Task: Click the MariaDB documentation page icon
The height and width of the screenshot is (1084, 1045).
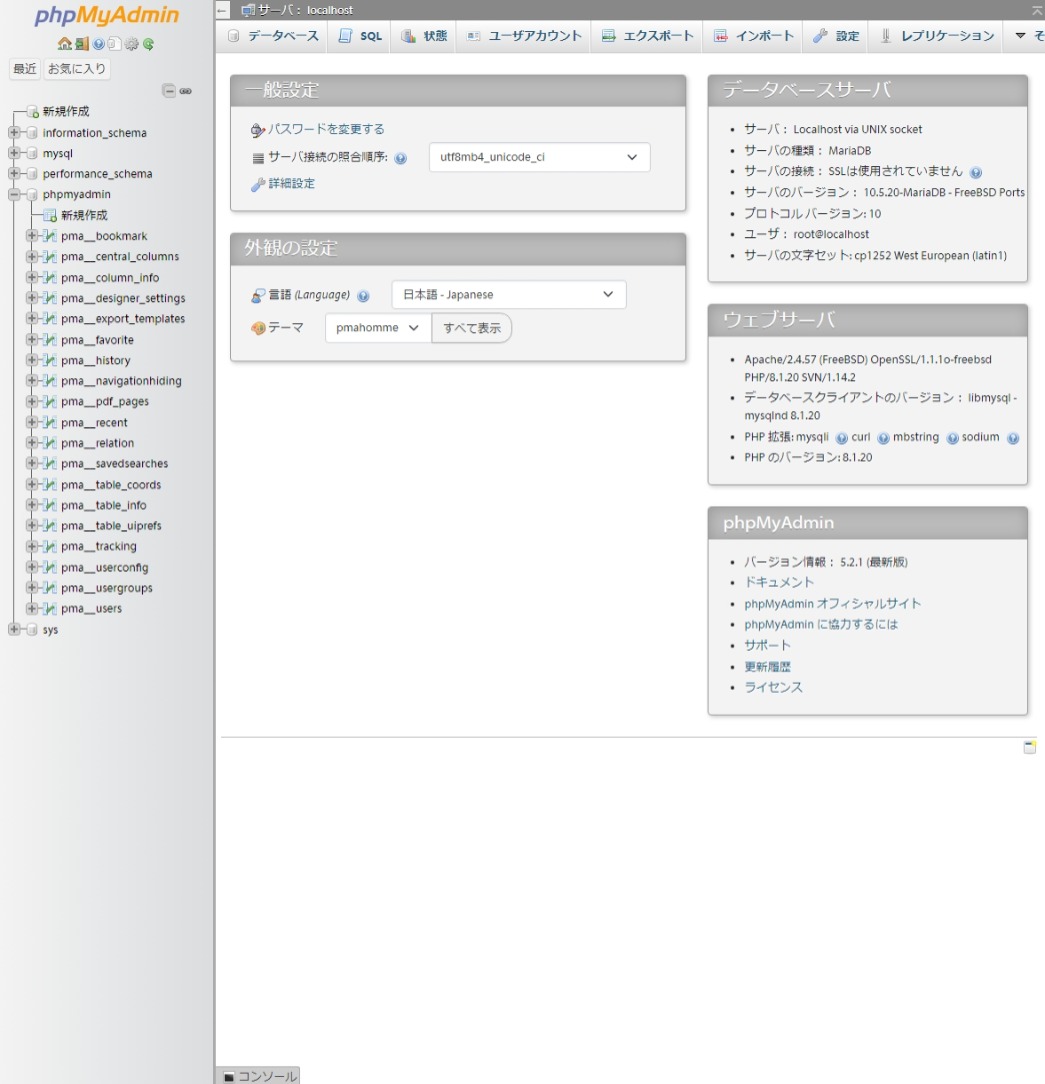Action: pyautogui.click(x=115, y=44)
